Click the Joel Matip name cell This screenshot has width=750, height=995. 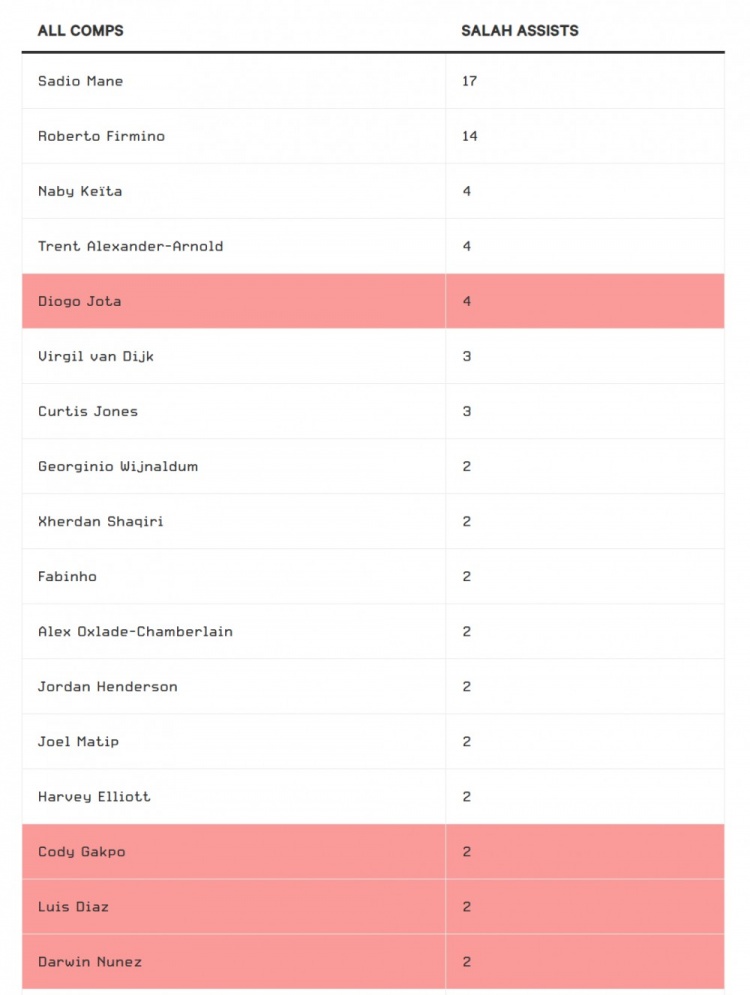tap(78, 741)
